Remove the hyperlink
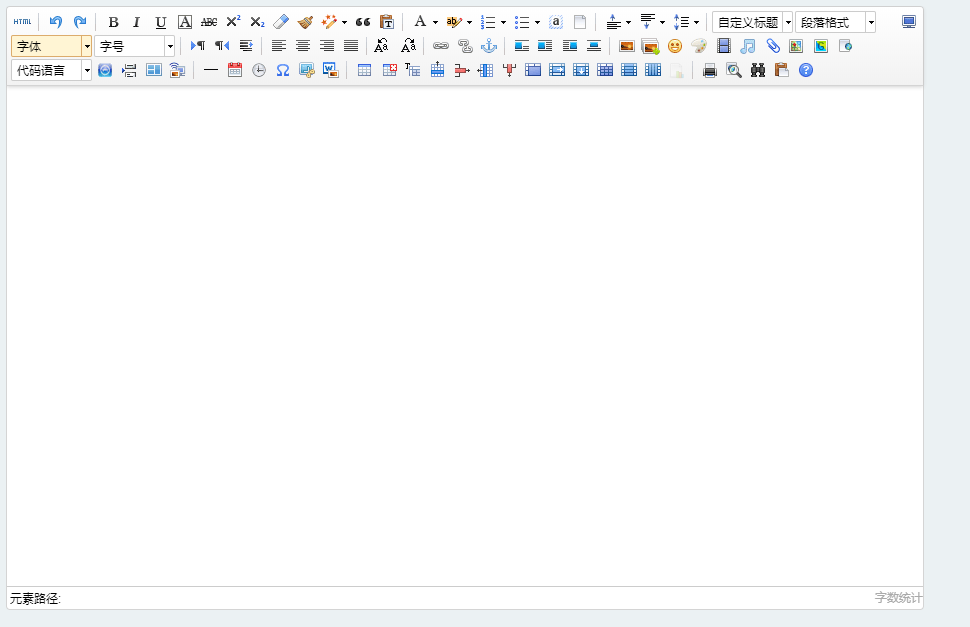This screenshot has width=970, height=627. click(x=465, y=46)
